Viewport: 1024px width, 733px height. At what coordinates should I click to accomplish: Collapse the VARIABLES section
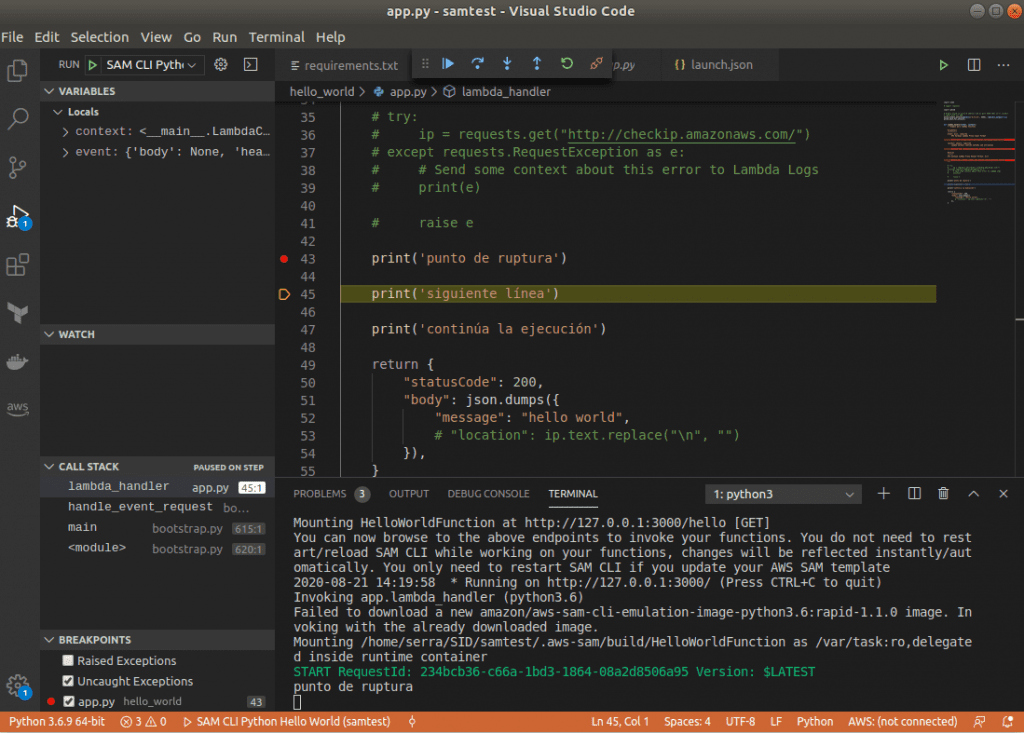(x=157, y=91)
